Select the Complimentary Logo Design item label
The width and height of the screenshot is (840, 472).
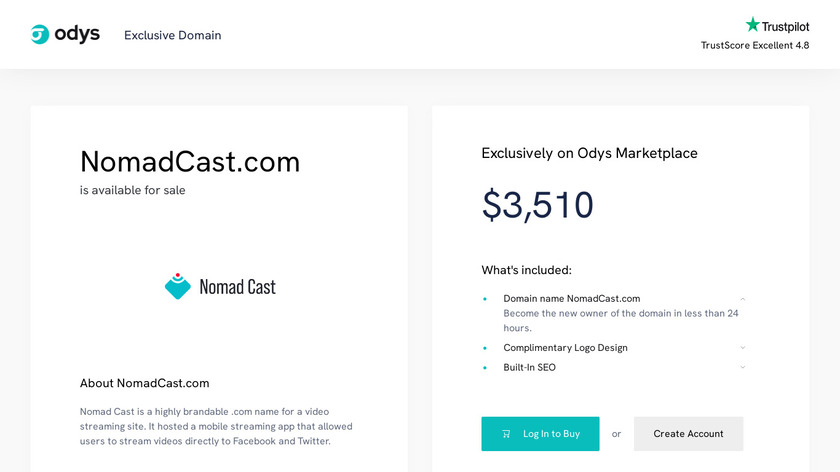(565, 348)
